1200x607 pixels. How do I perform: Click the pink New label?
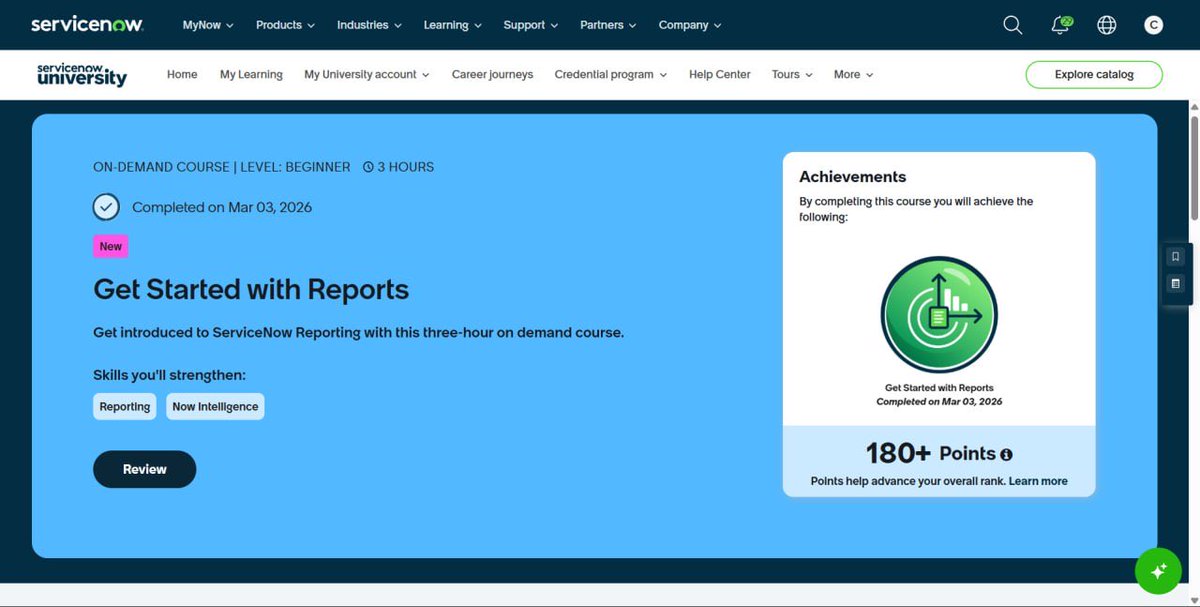(111, 246)
